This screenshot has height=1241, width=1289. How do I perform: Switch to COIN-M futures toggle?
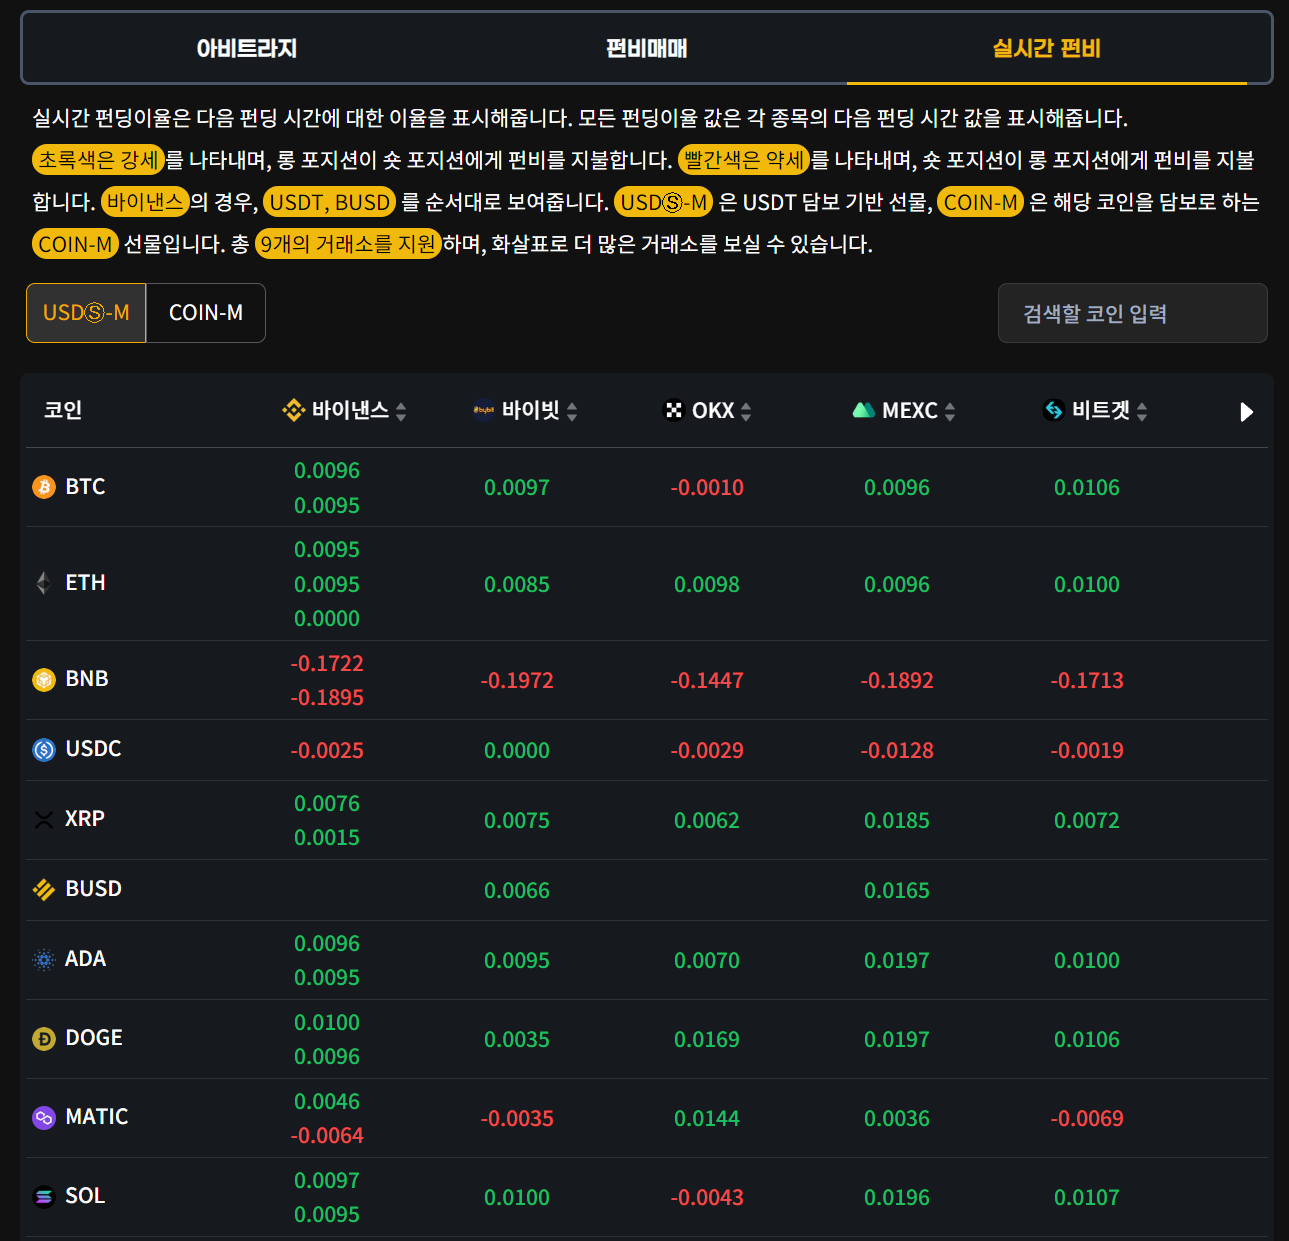coord(206,313)
